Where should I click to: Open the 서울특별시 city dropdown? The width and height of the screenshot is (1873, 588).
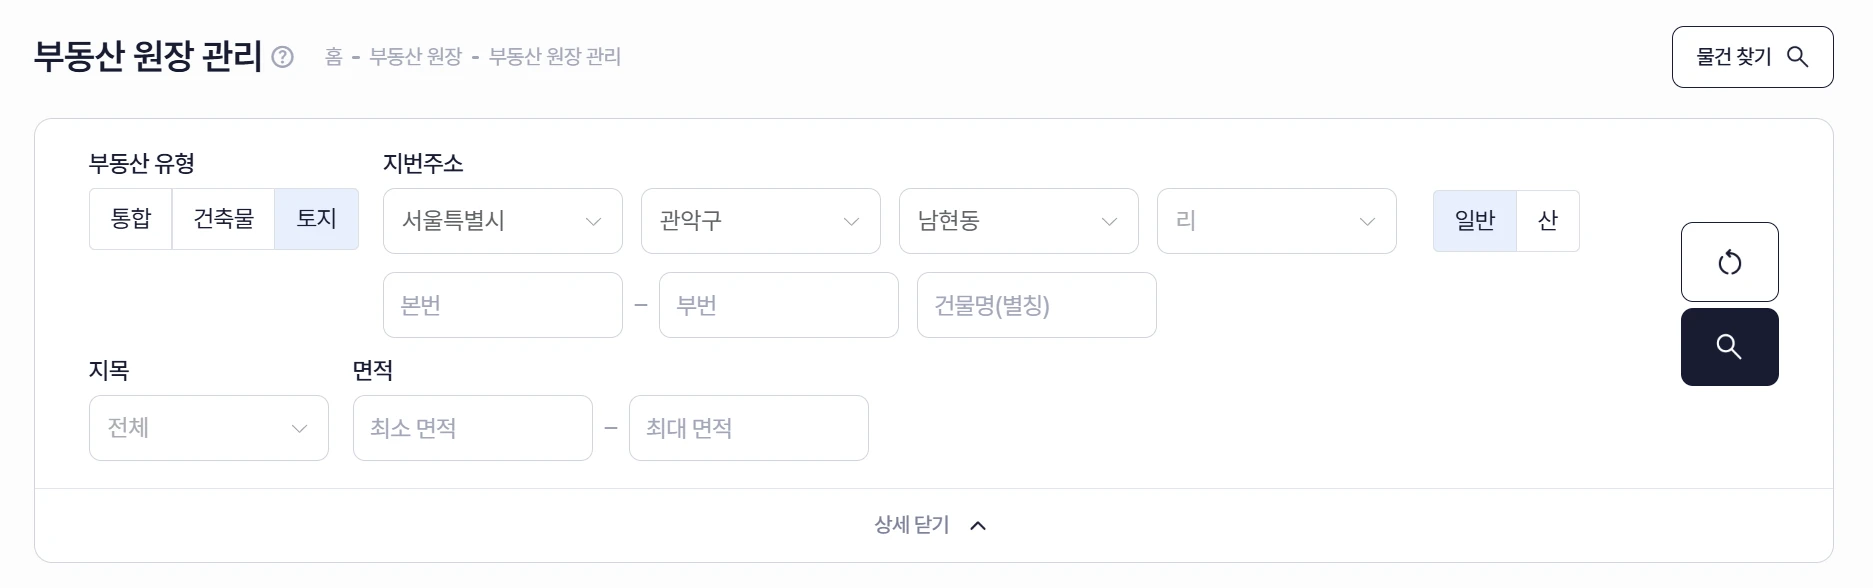pos(503,221)
